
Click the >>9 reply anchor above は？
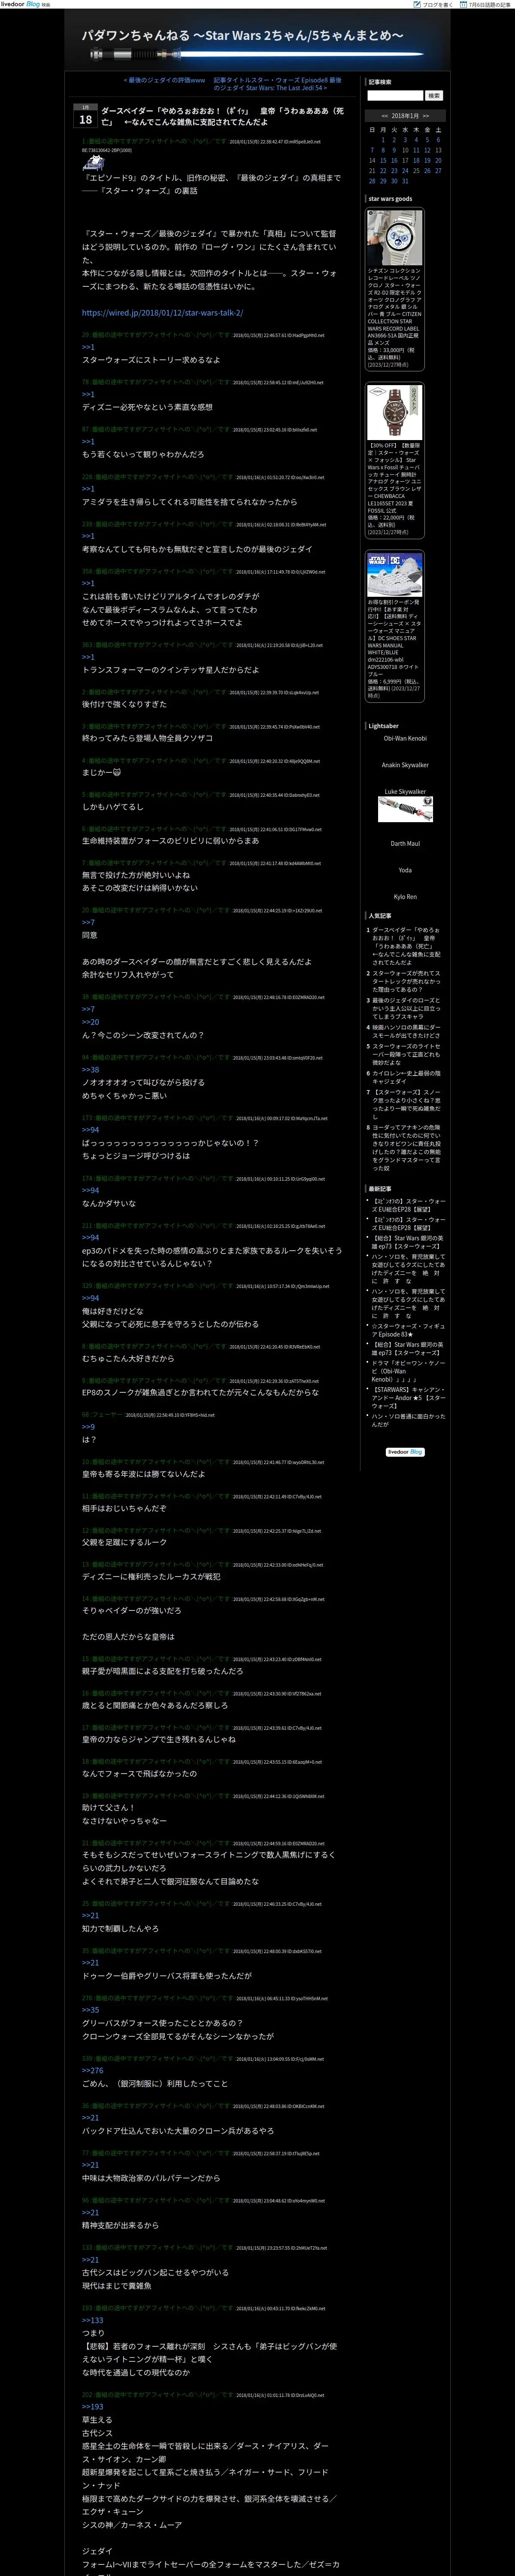[88, 1427]
